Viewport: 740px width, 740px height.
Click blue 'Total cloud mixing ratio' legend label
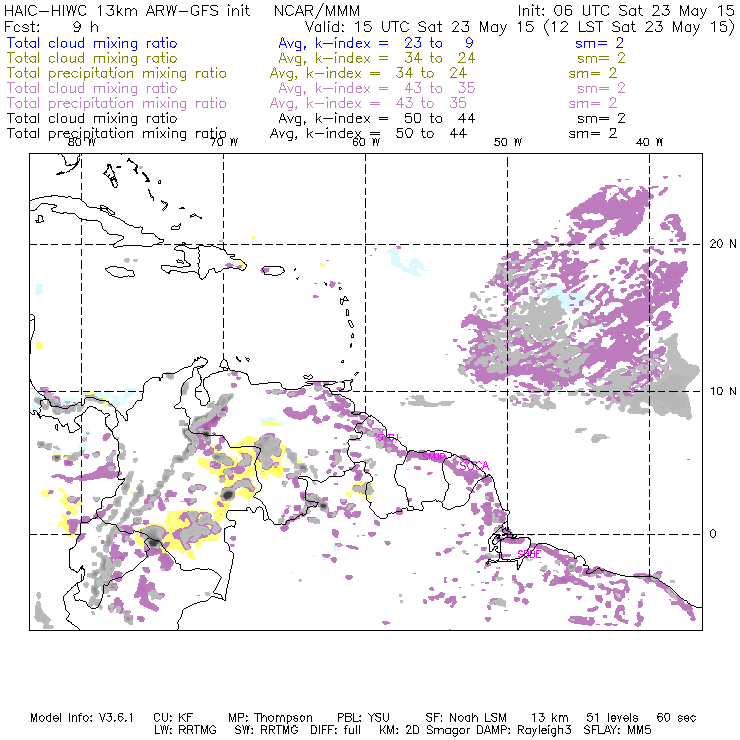tap(92, 43)
